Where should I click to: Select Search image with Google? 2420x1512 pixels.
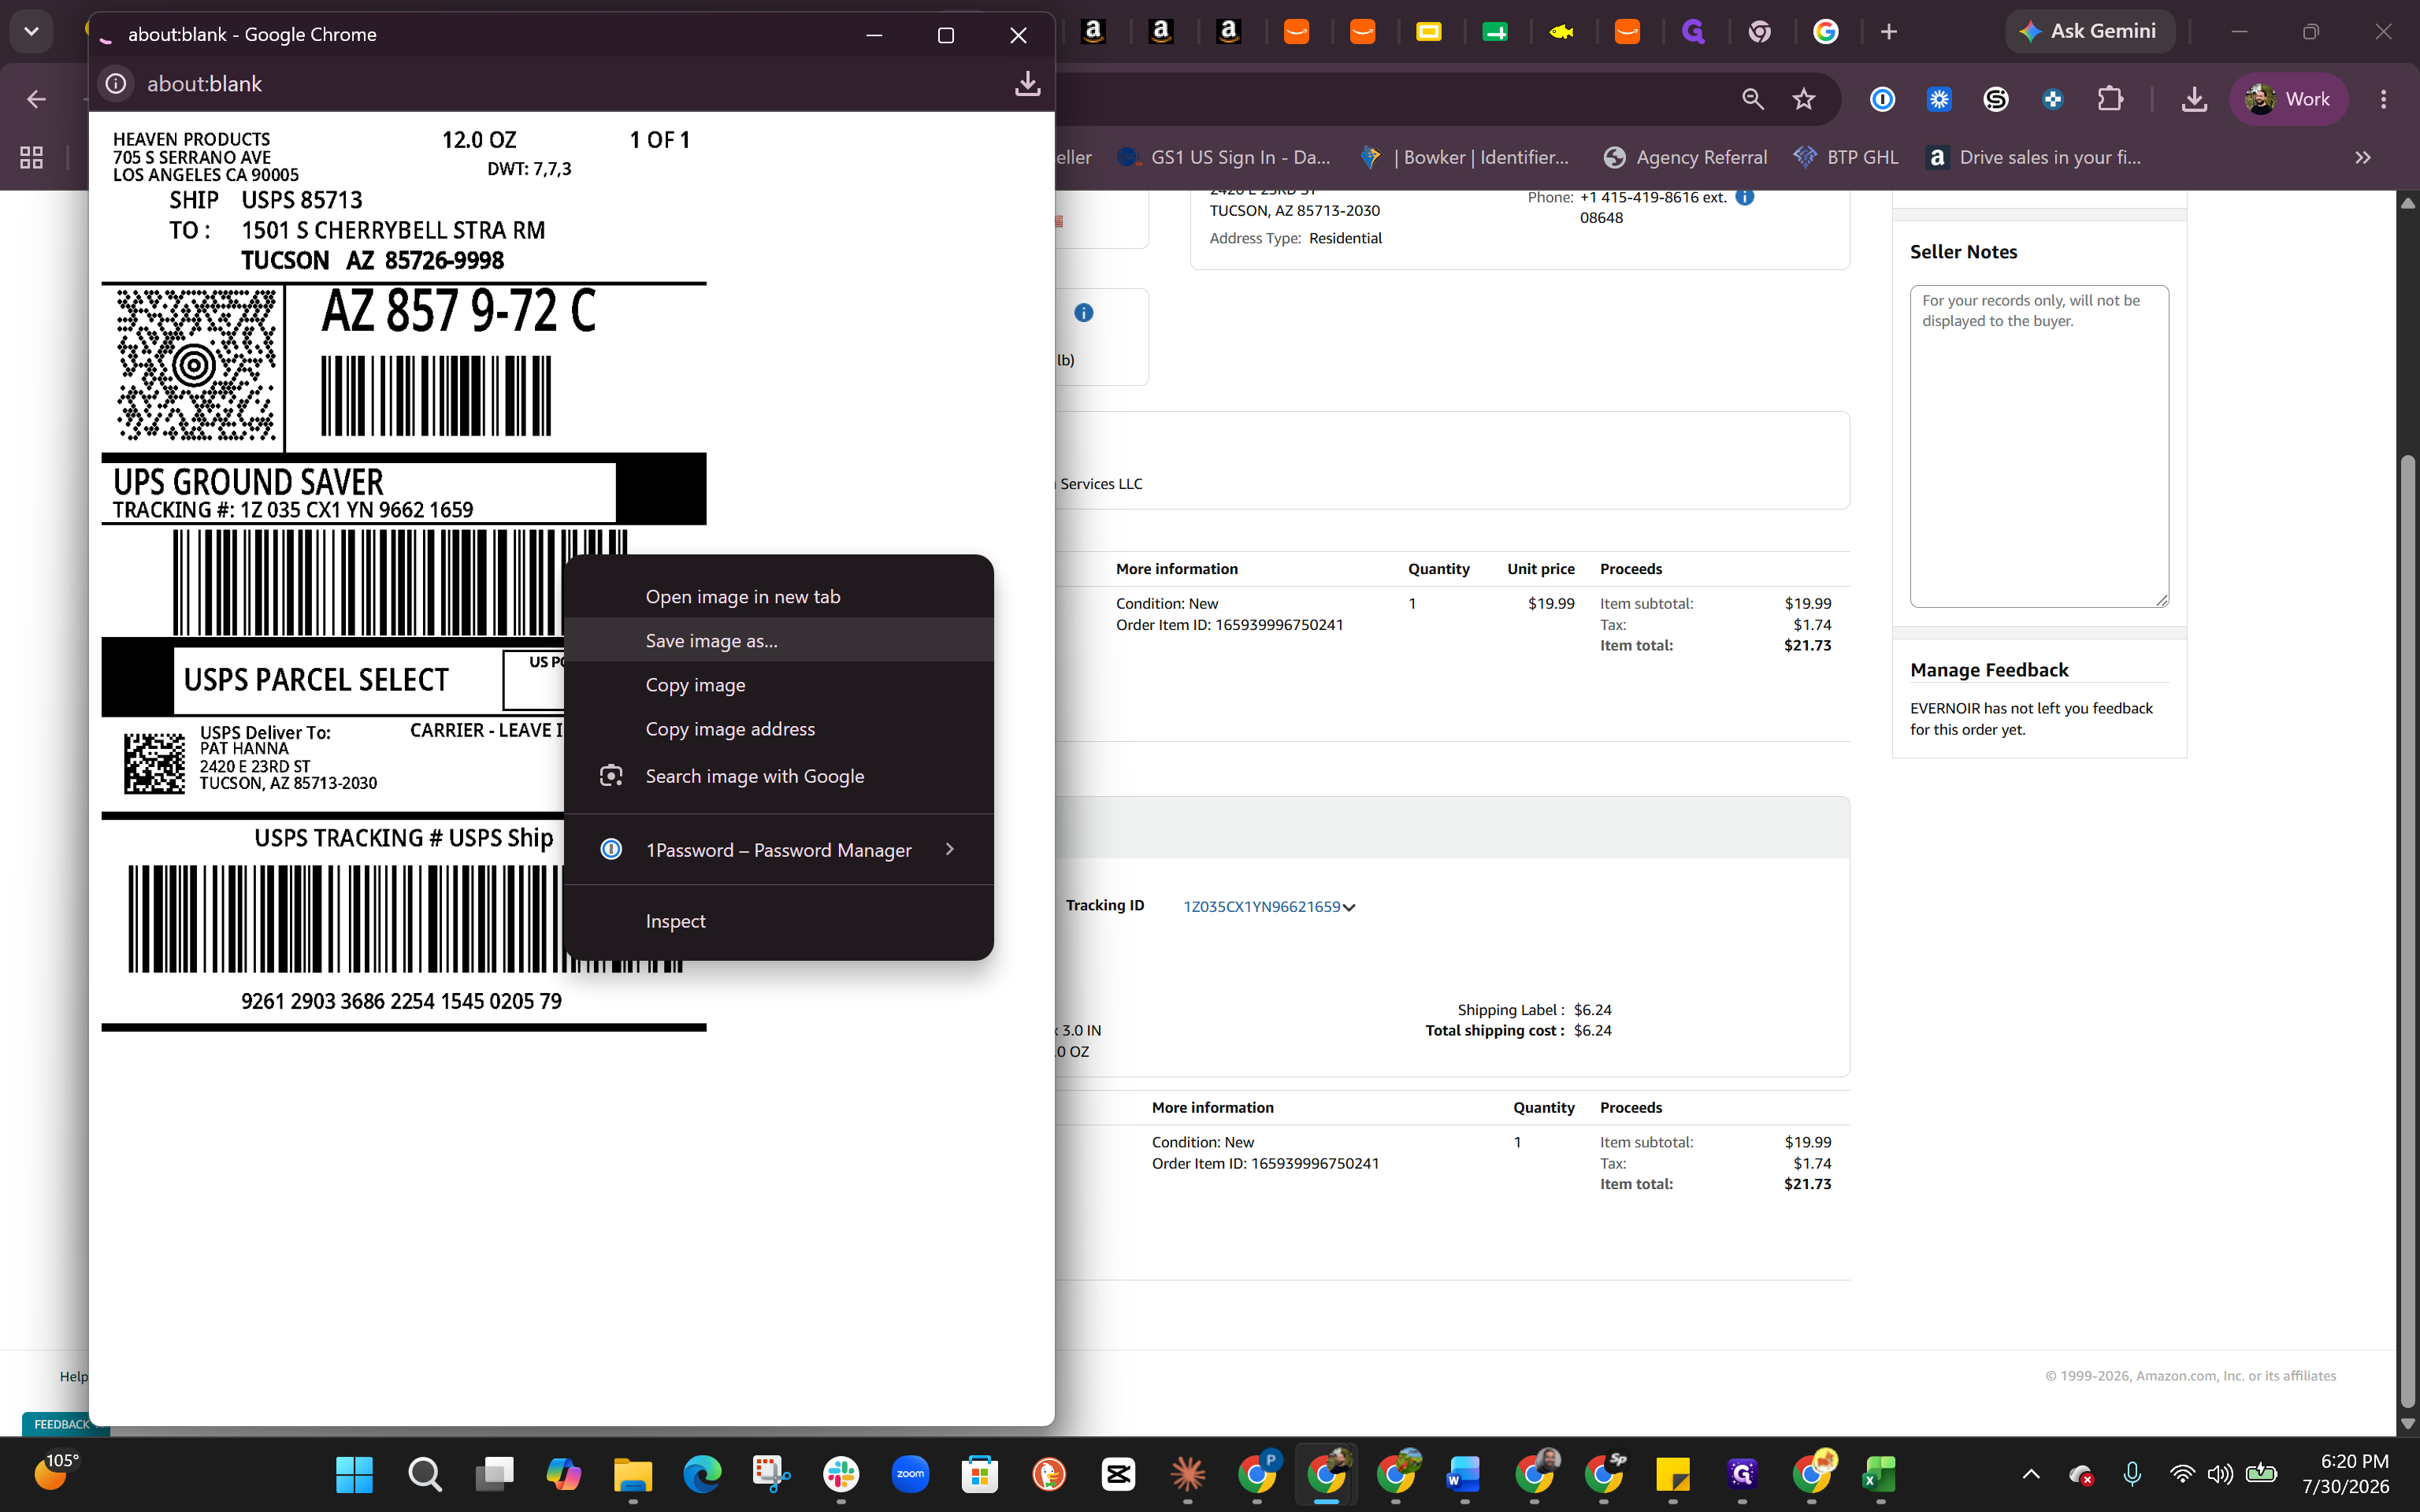[x=779, y=776]
